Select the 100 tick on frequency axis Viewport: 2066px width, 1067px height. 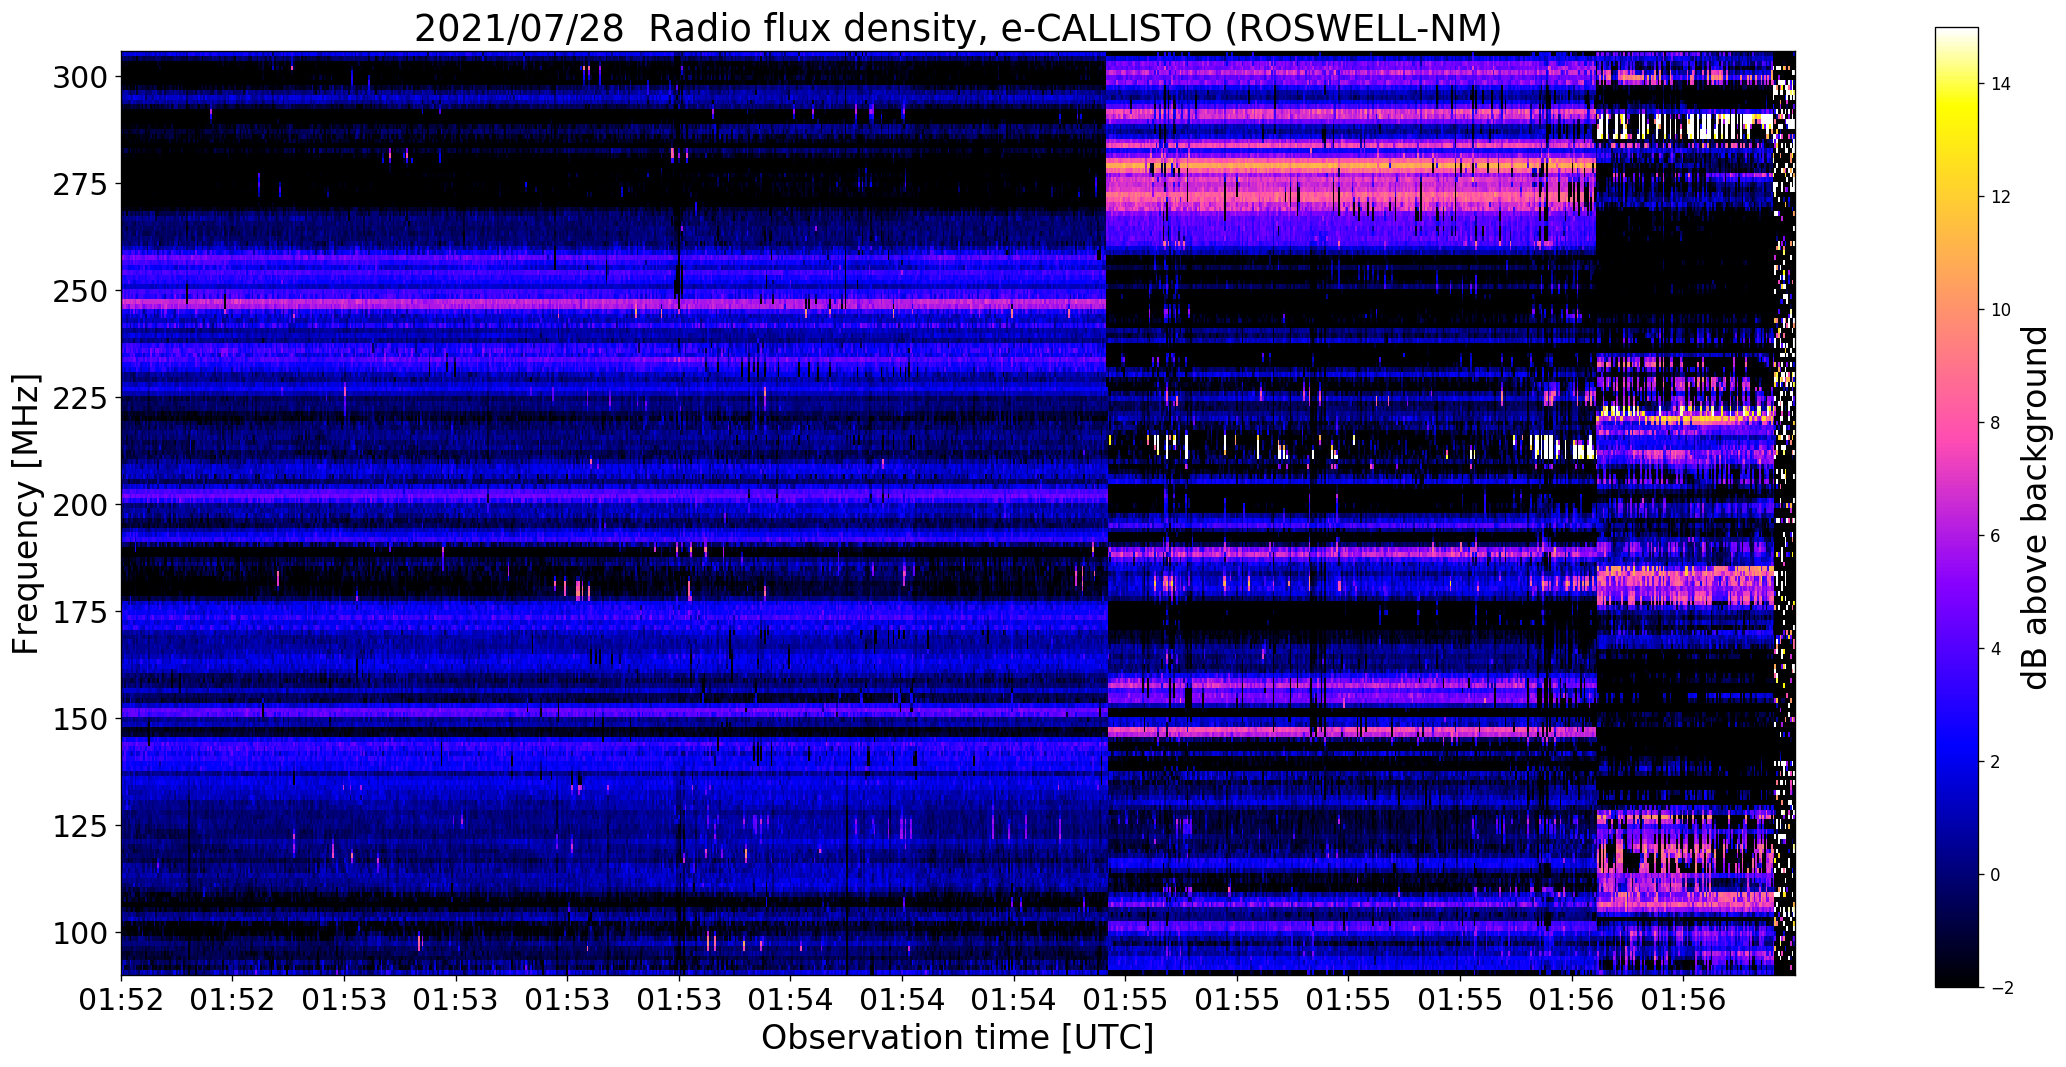pos(80,933)
